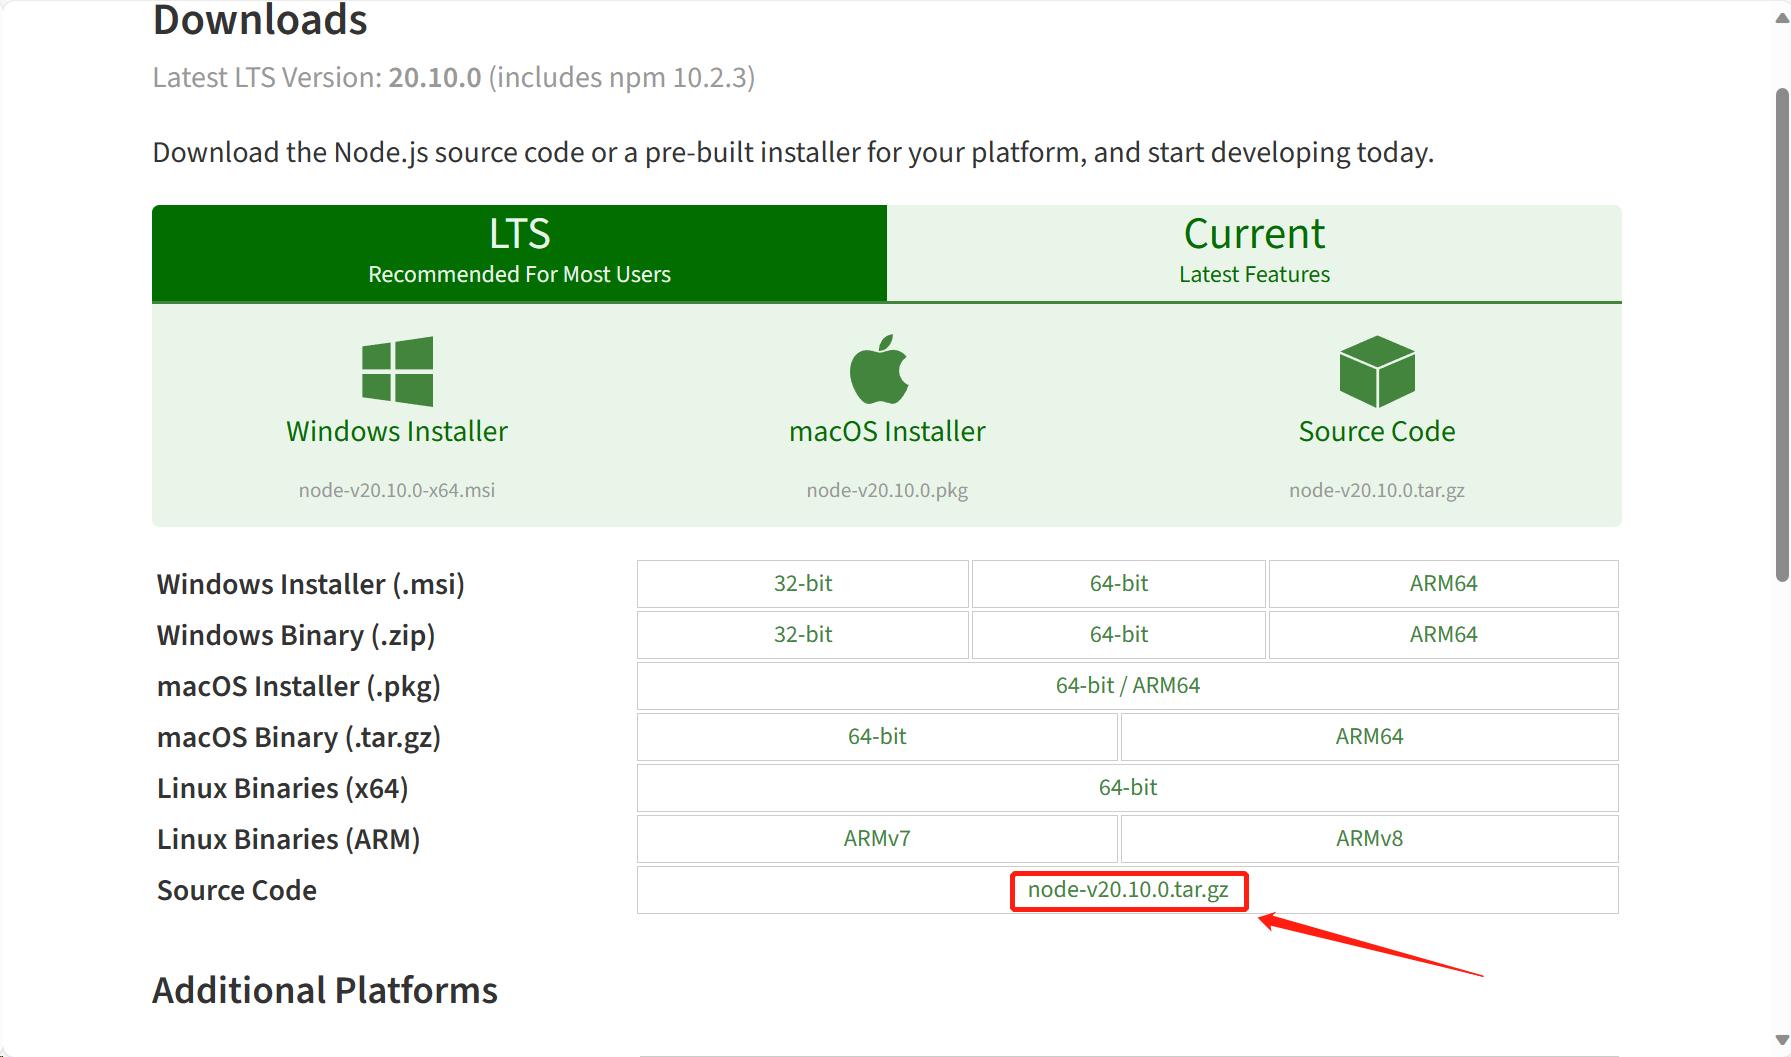Download Linux Binaries ARMv7
This screenshot has height=1057, width=1791.
(x=877, y=839)
